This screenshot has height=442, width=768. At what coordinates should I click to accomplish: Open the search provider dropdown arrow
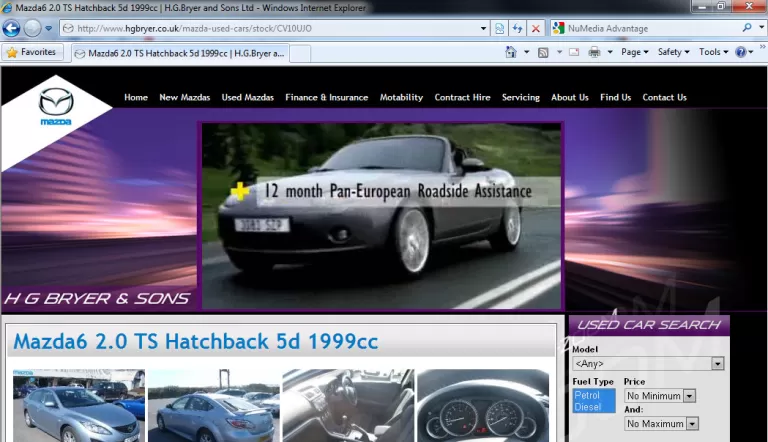pyautogui.click(x=761, y=28)
